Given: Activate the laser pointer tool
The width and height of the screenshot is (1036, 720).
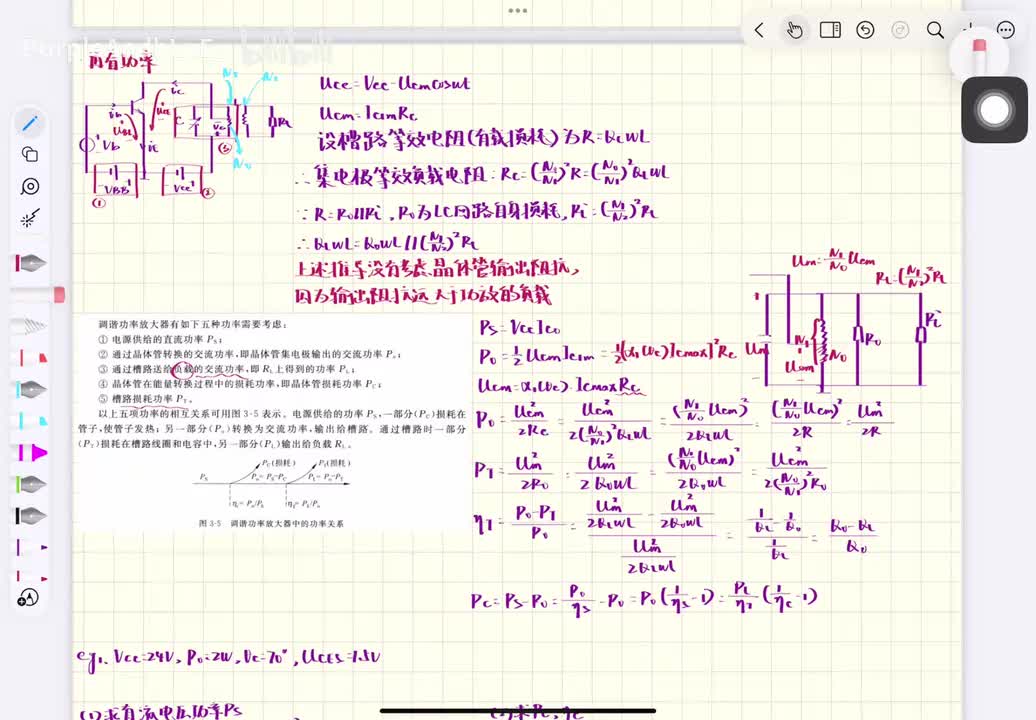Looking at the screenshot, I should [30, 218].
